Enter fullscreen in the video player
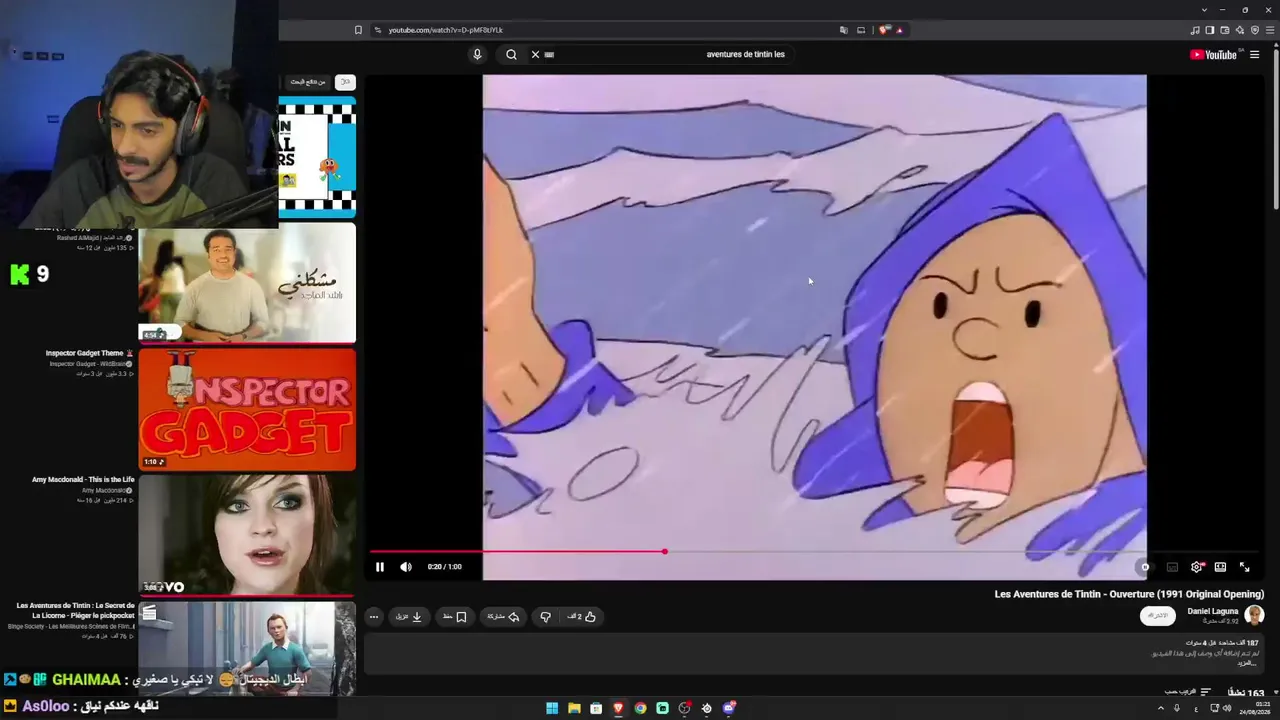1280x720 pixels. (x=1245, y=567)
